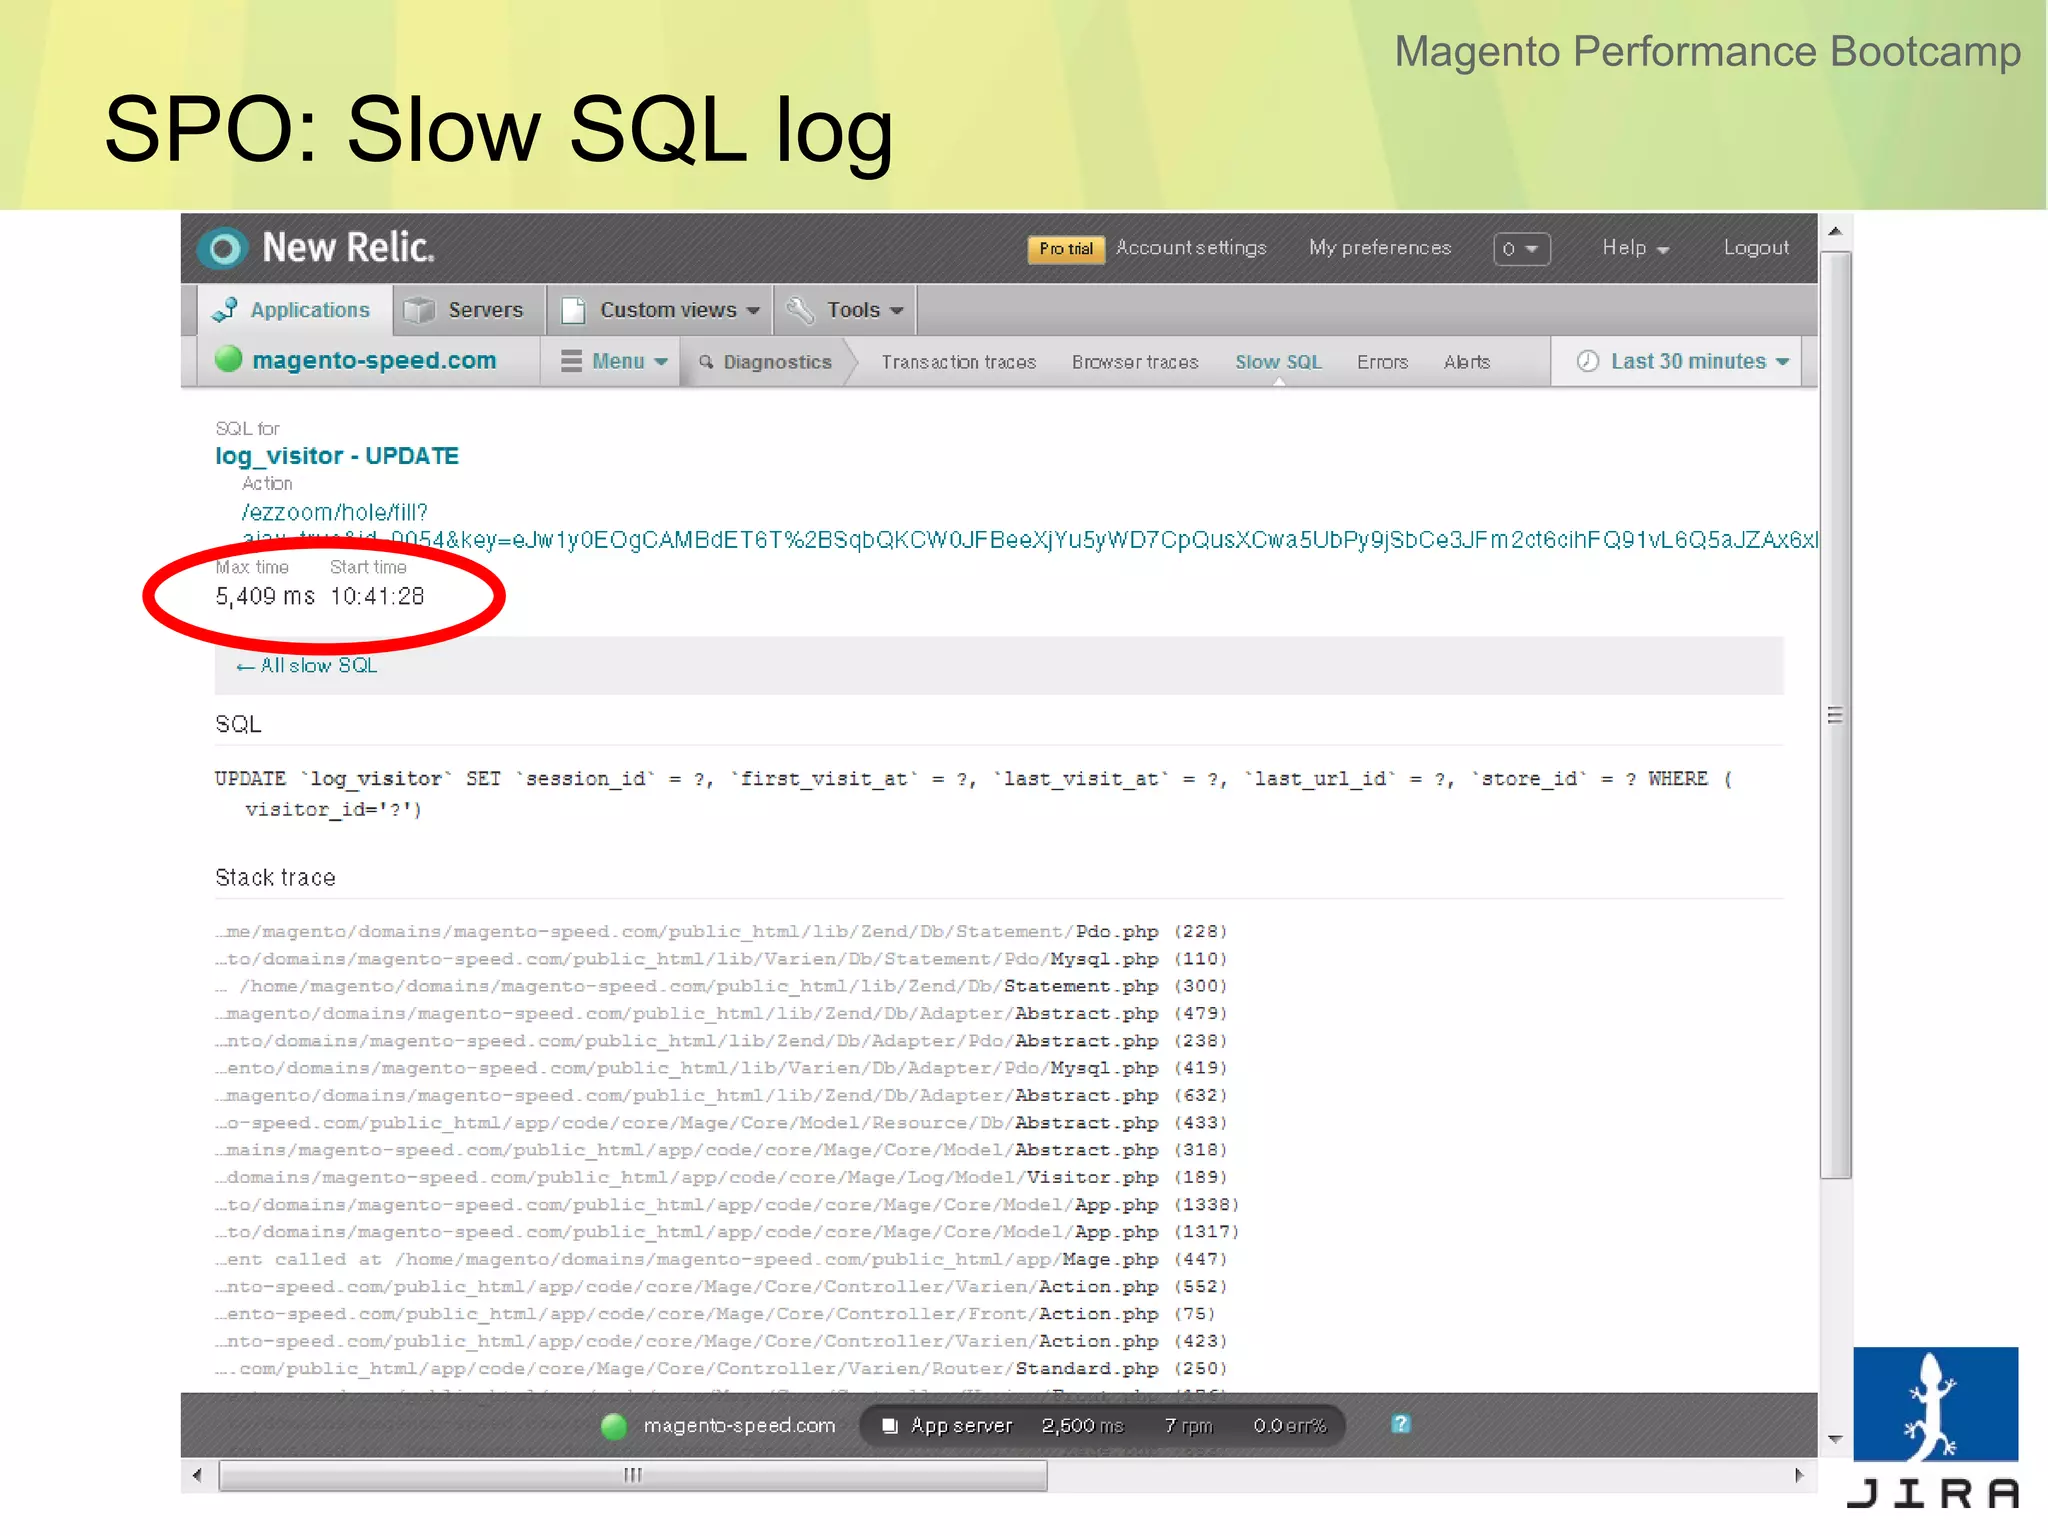Switch to Browser traces tab

pyautogui.click(x=1135, y=362)
